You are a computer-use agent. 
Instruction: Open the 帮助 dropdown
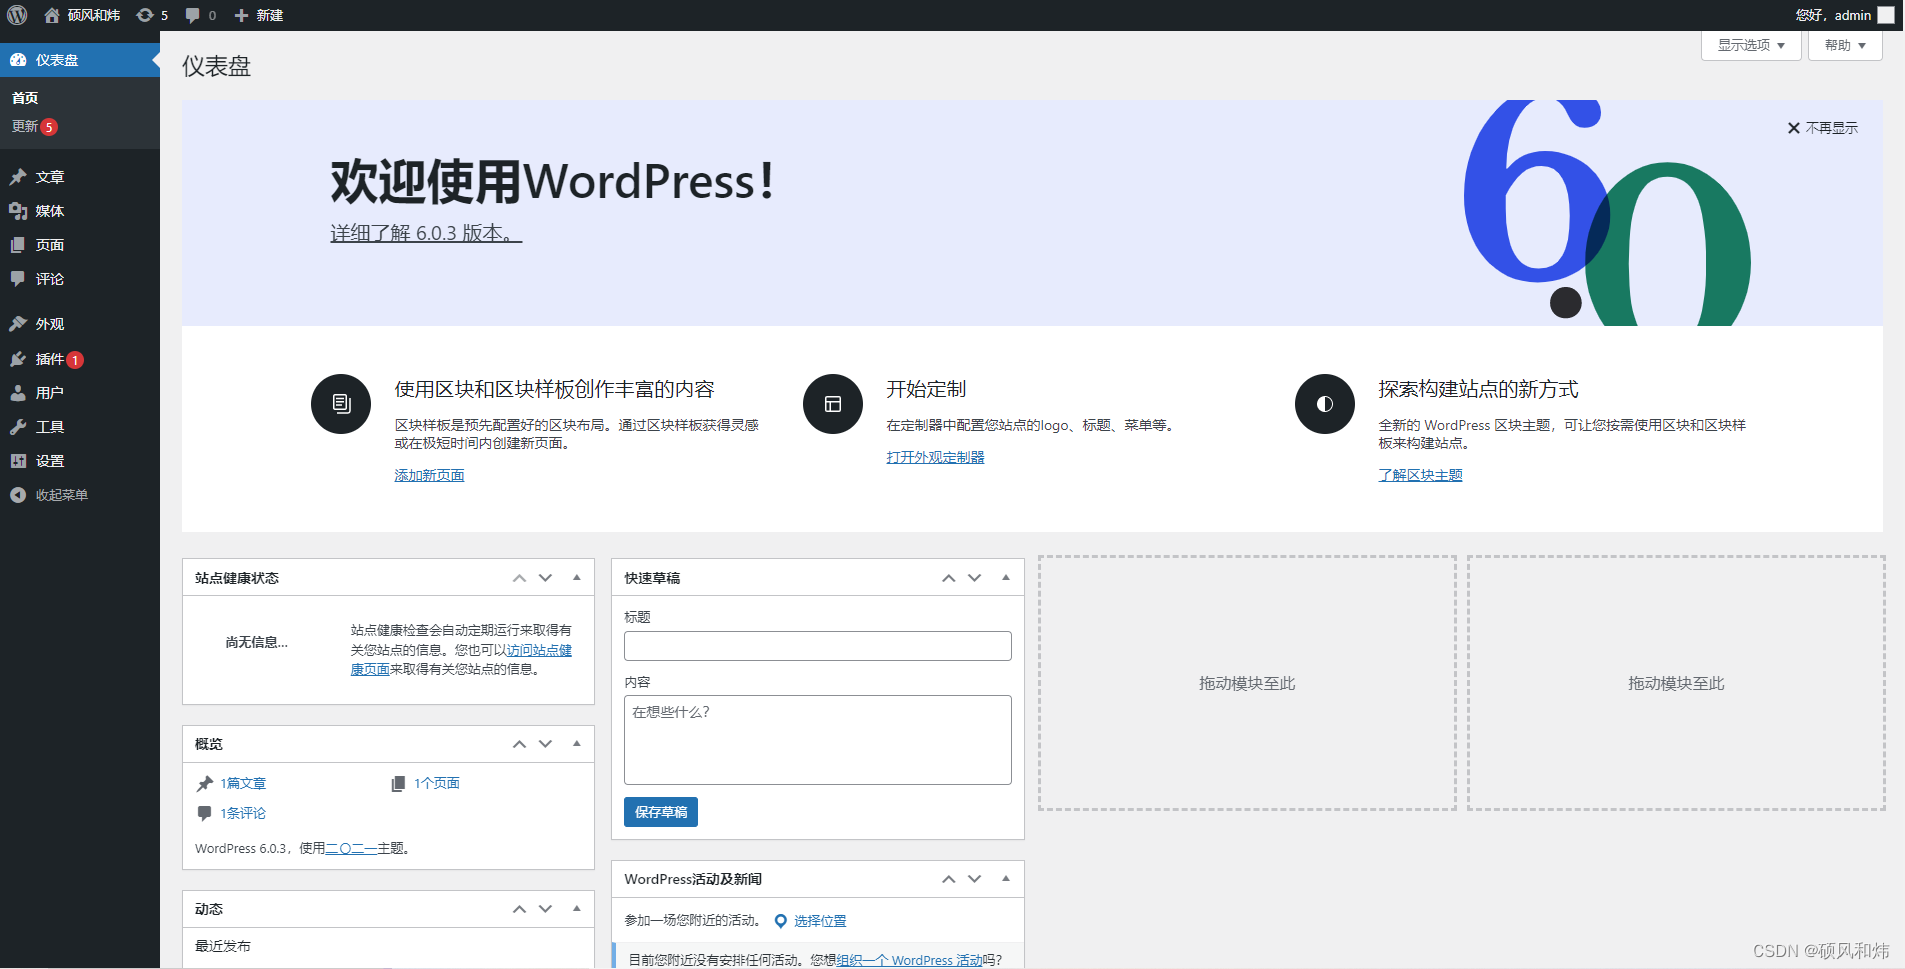(x=1845, y=45)
